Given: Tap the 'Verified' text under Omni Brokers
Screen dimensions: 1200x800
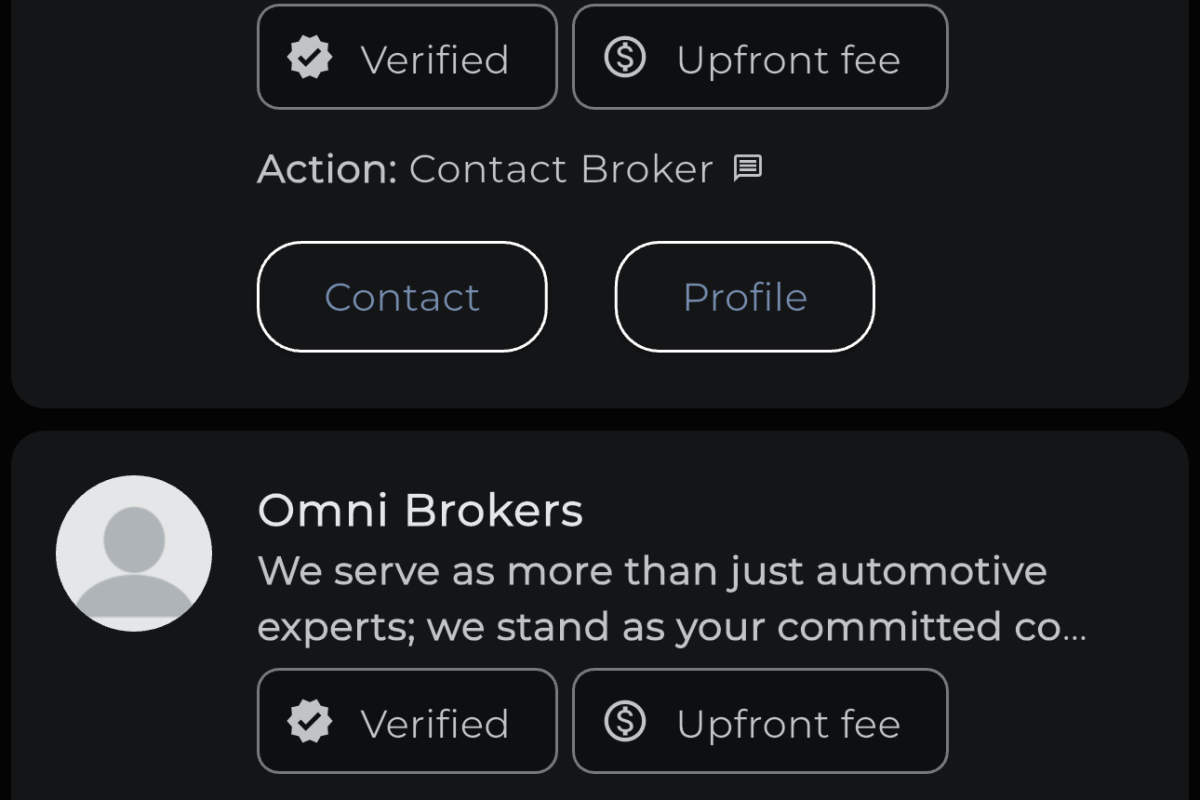Looking at the screenshot, I should 435,724.
